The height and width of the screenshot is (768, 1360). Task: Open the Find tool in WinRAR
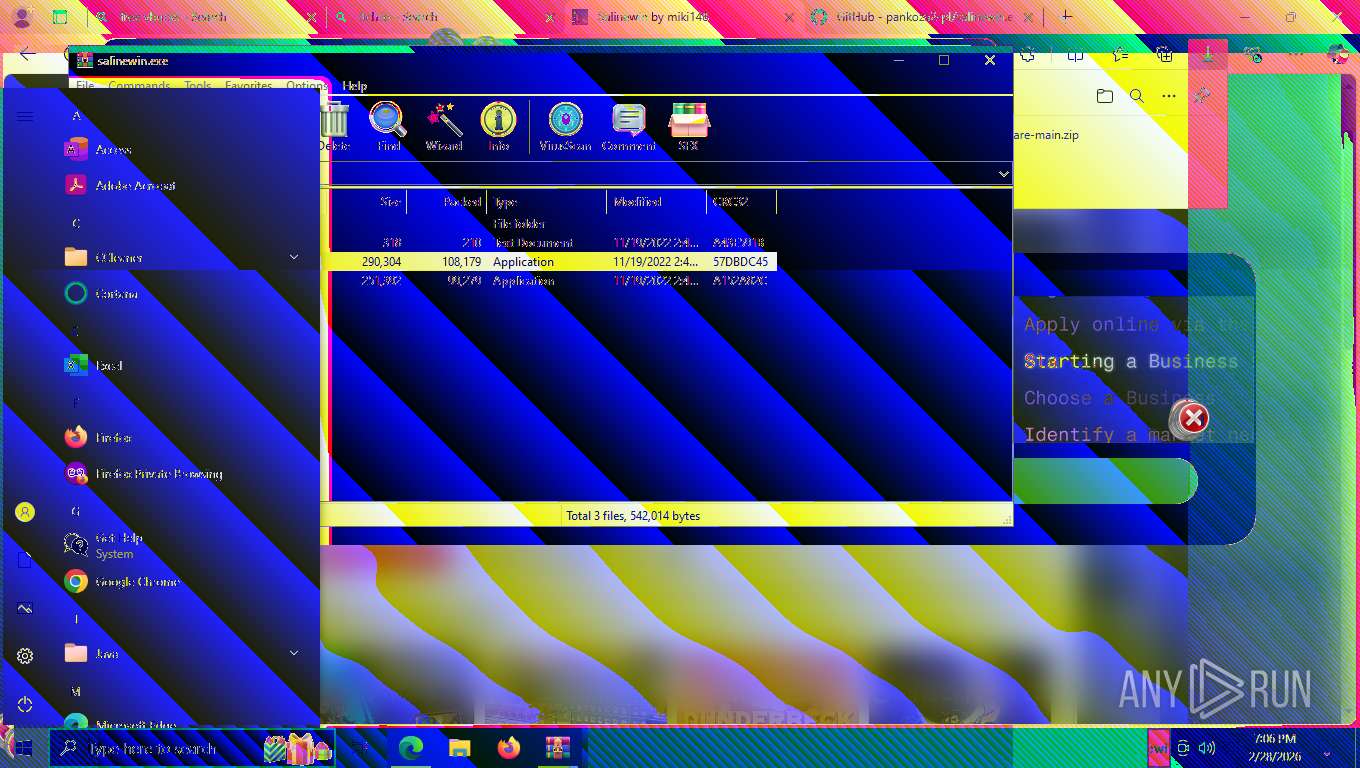(388, 128)
